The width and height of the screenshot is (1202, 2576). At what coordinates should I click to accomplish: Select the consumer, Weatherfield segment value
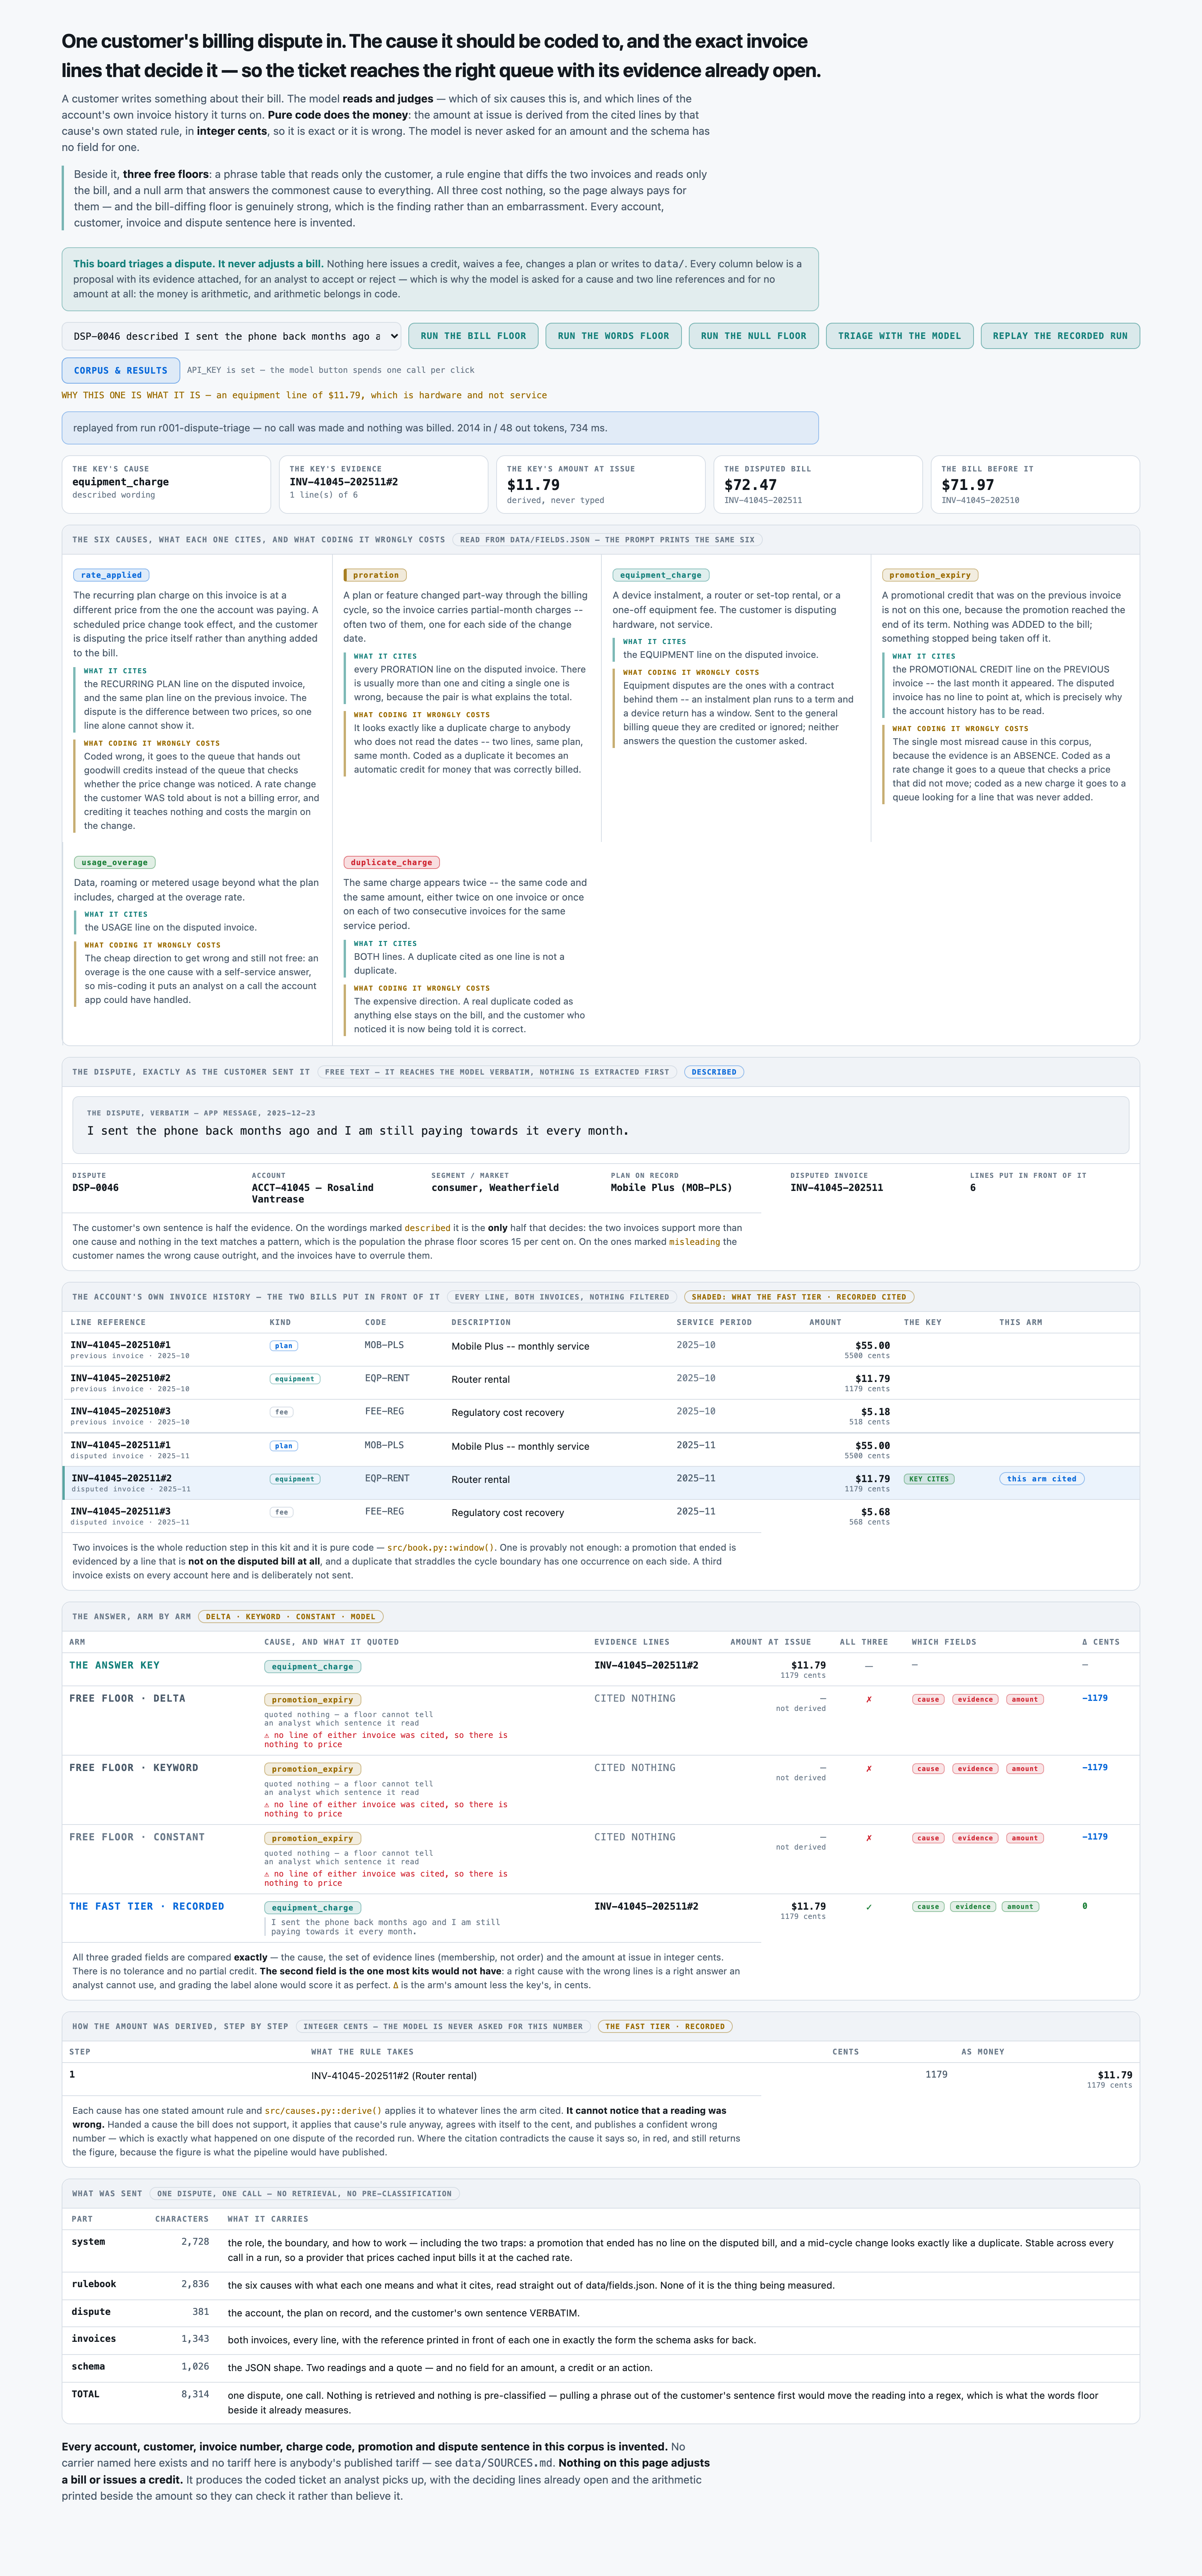click(x=495, y=1188)
